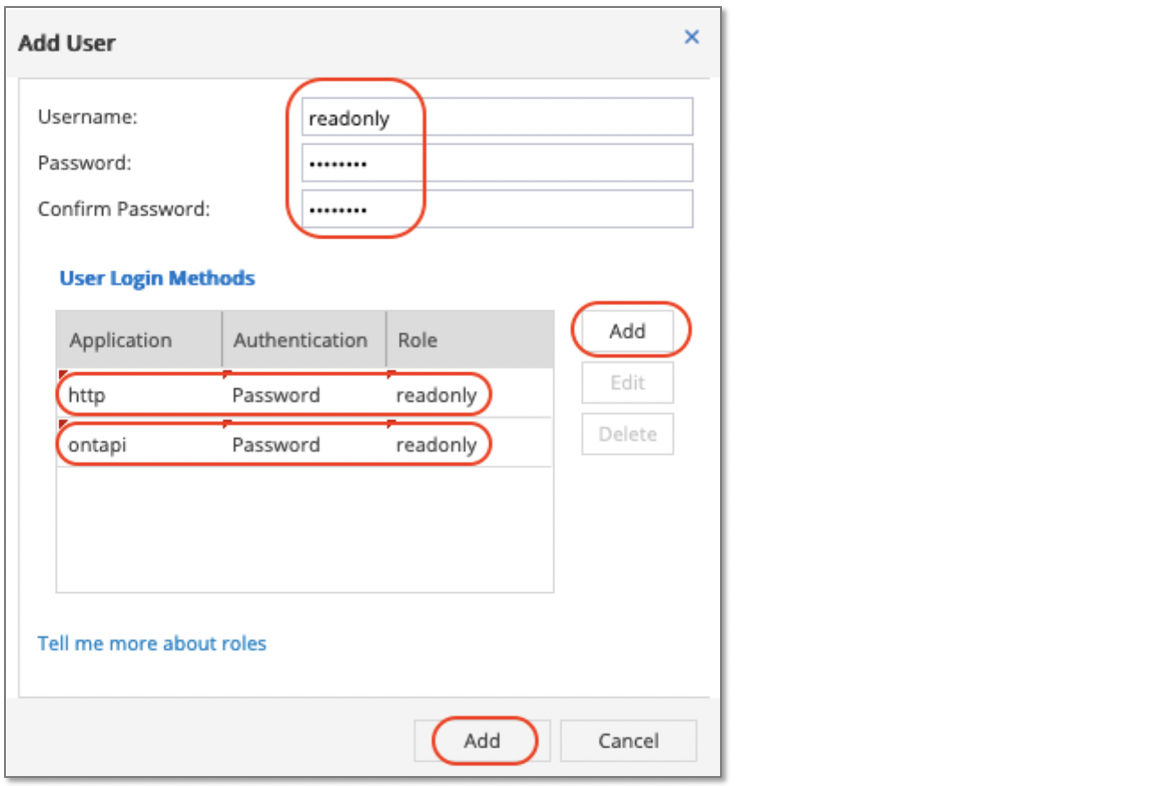This screenshot has width=1152, height=786.
Task: Close the Add User dialog
Action: (x=691, y=37)
